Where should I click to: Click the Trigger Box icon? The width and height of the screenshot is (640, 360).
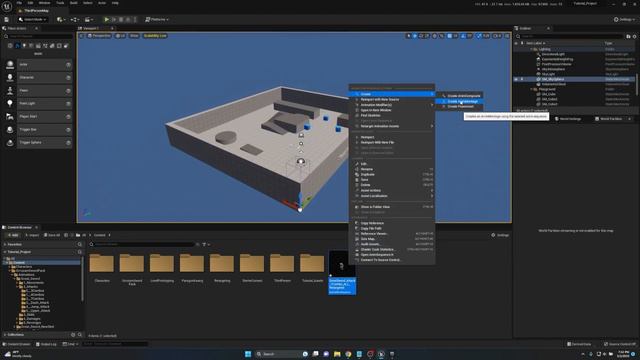tap(10, 129)
